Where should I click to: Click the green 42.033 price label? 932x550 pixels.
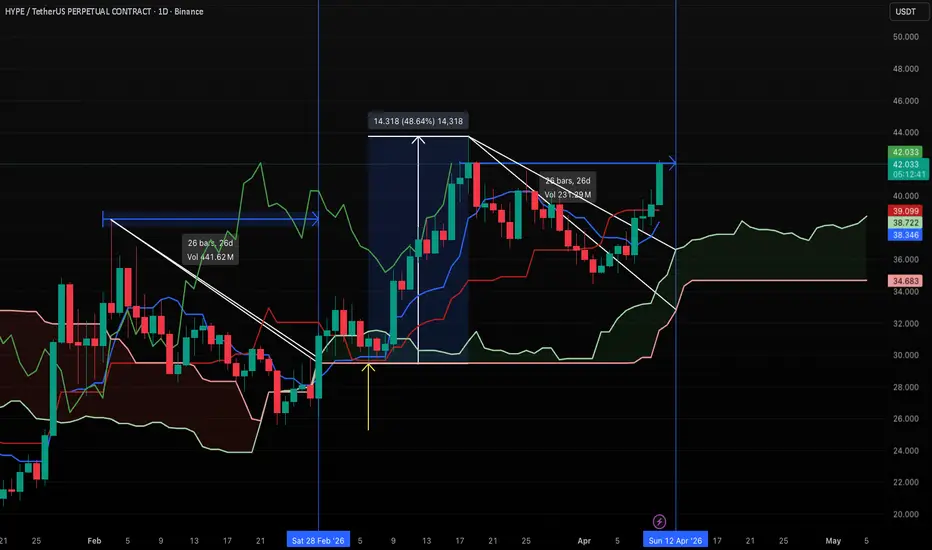click(905, 152)
